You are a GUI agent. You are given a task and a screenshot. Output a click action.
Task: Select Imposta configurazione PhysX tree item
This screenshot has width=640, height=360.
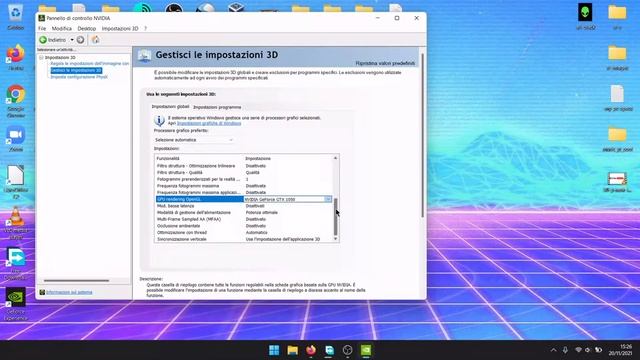79,77
